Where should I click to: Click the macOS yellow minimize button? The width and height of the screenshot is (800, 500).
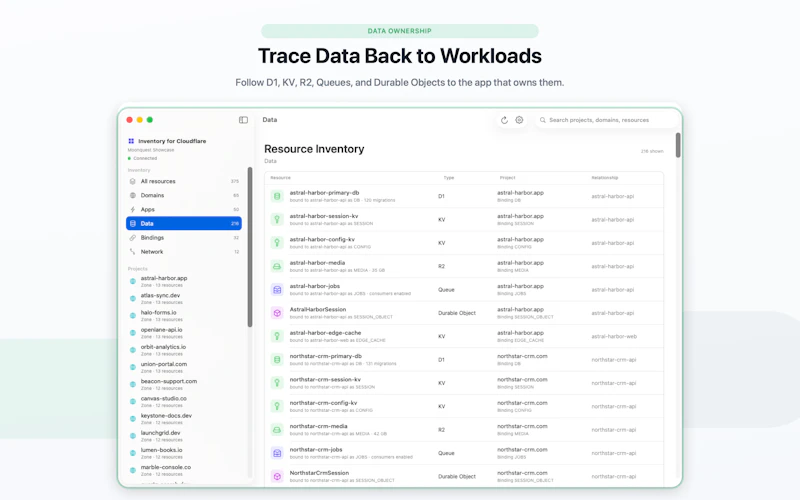(x=139, y=120)
